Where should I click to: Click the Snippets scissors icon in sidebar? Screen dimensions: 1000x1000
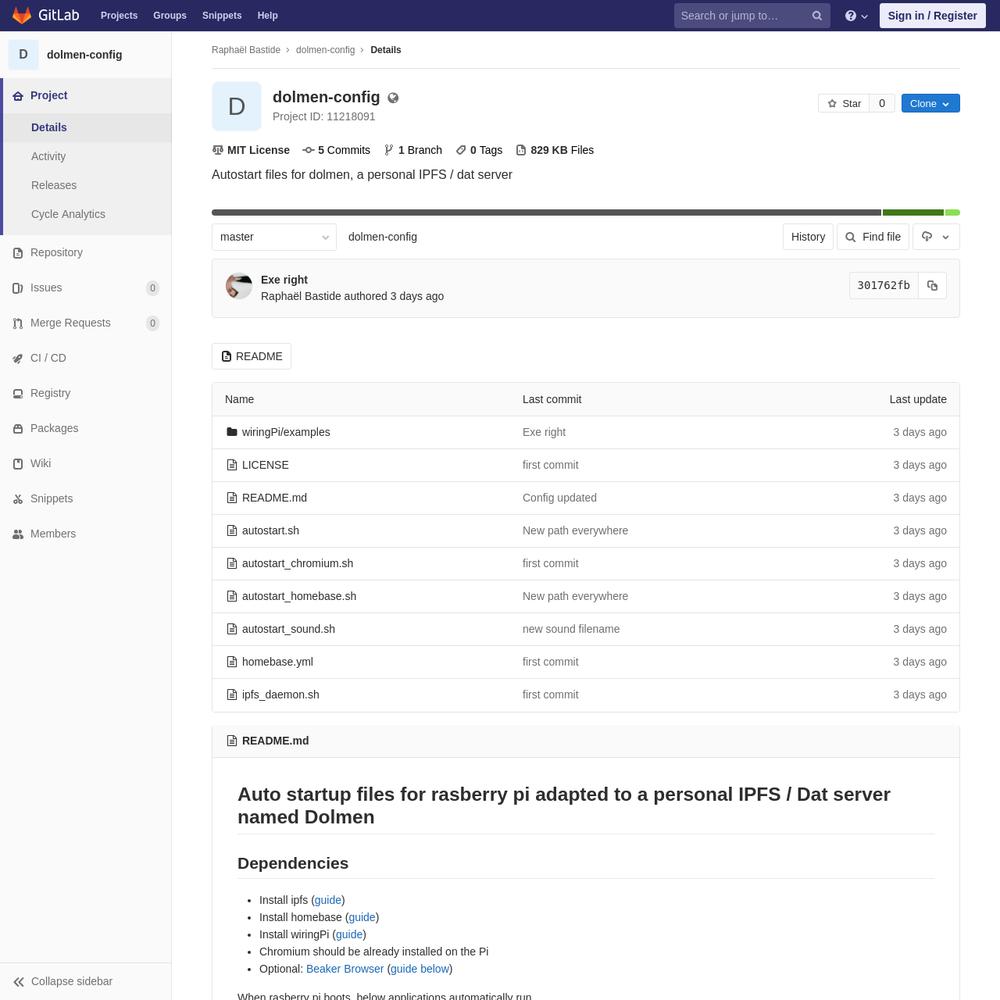[18, 499]
